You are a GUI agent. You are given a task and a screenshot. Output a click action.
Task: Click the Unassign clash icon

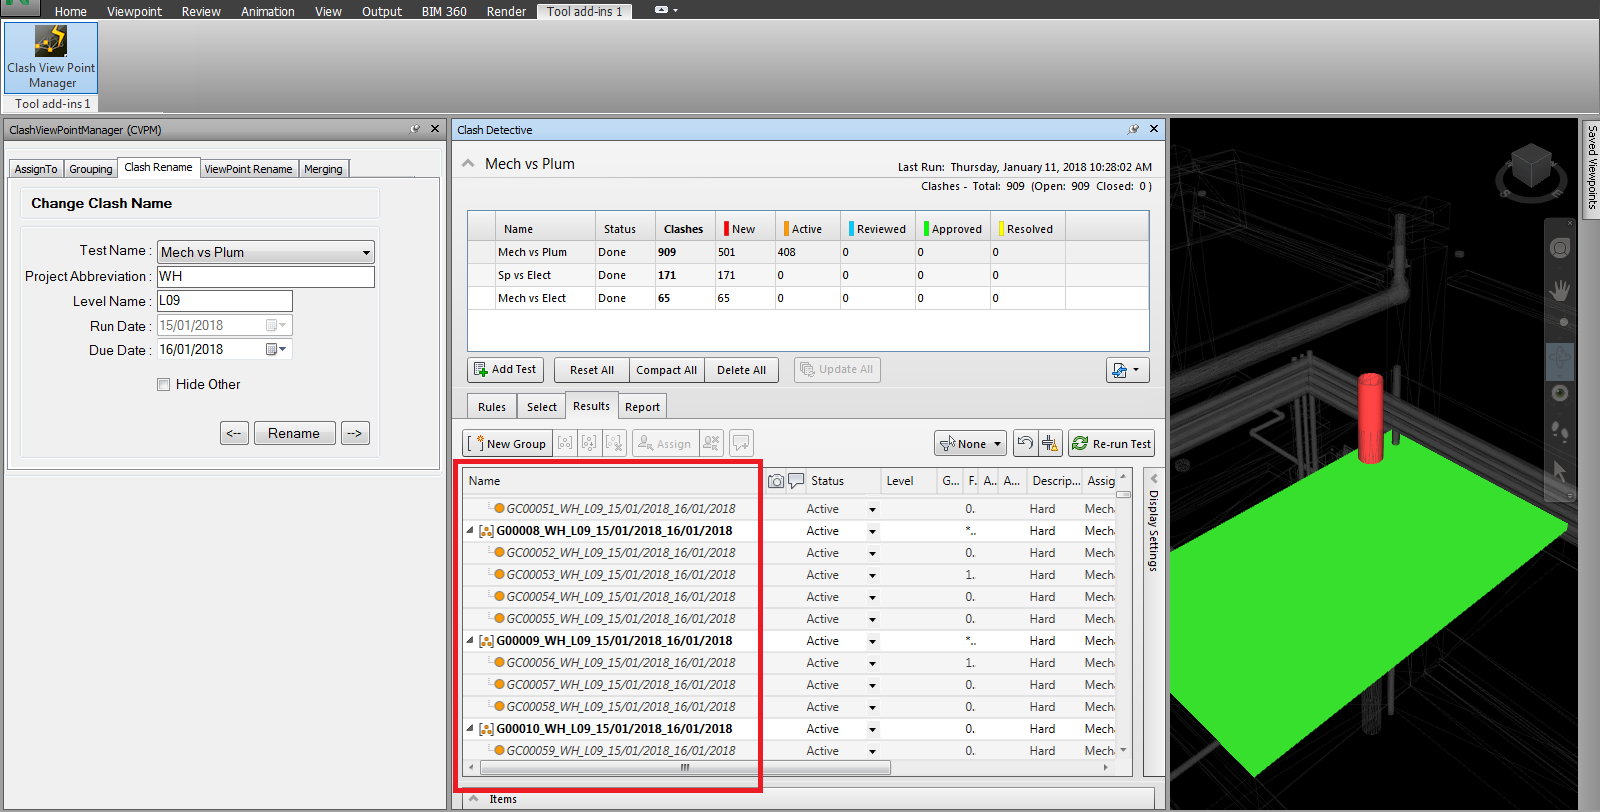click(x=711, y=443)
